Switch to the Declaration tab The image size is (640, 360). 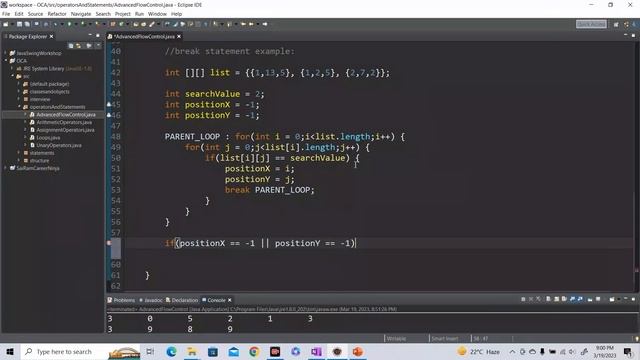click(182, 300)
